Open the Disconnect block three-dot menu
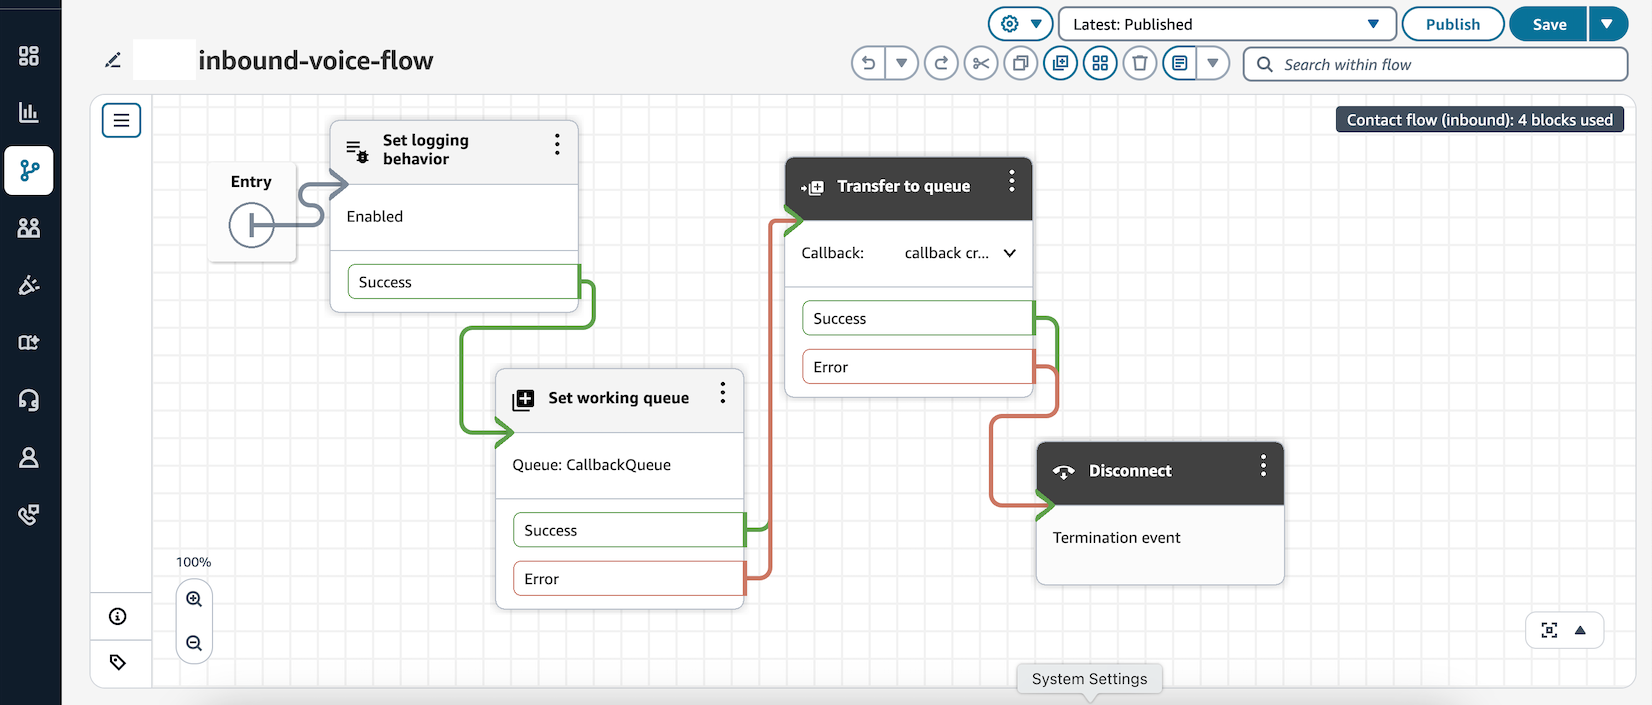Screen dimensions: 1652x705 coord(1263,466)
